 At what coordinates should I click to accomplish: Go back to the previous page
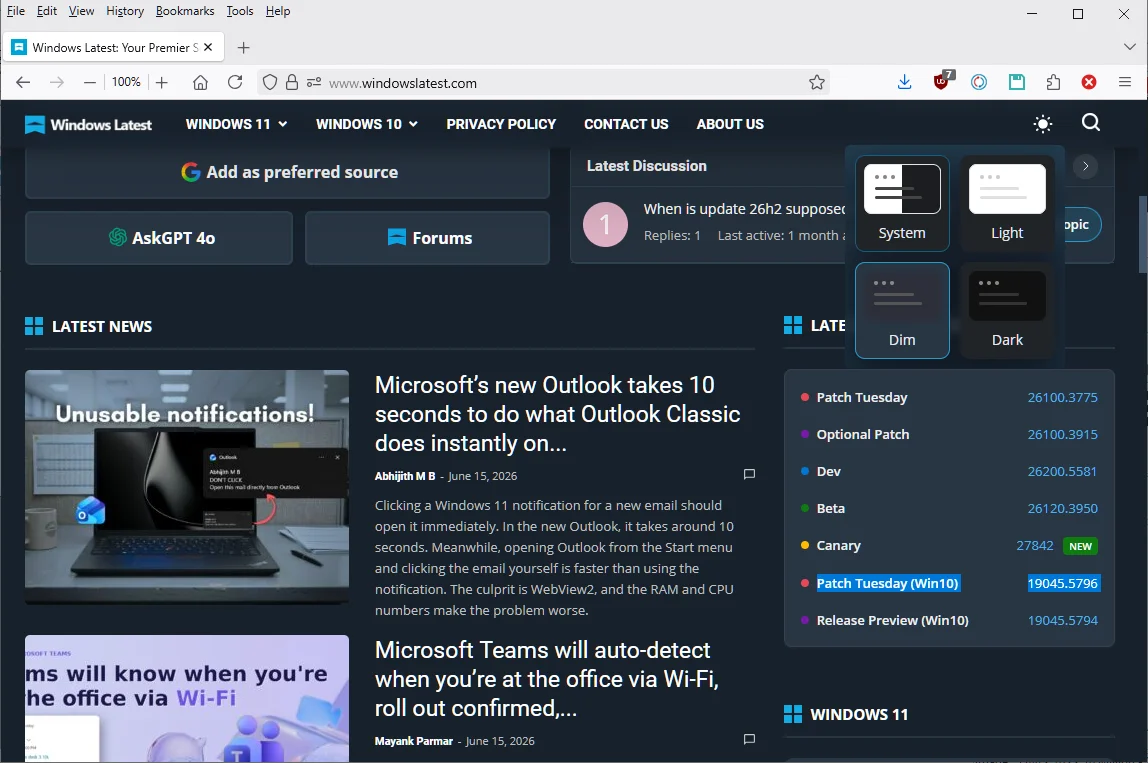(23, 82)
